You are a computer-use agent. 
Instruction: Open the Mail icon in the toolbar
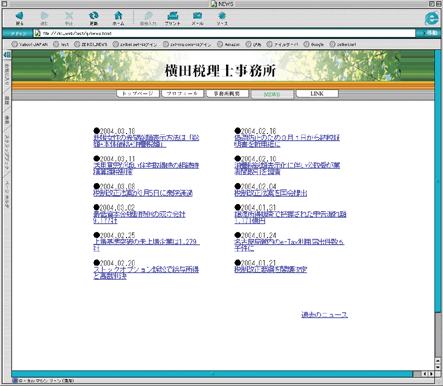coord(197,18)
